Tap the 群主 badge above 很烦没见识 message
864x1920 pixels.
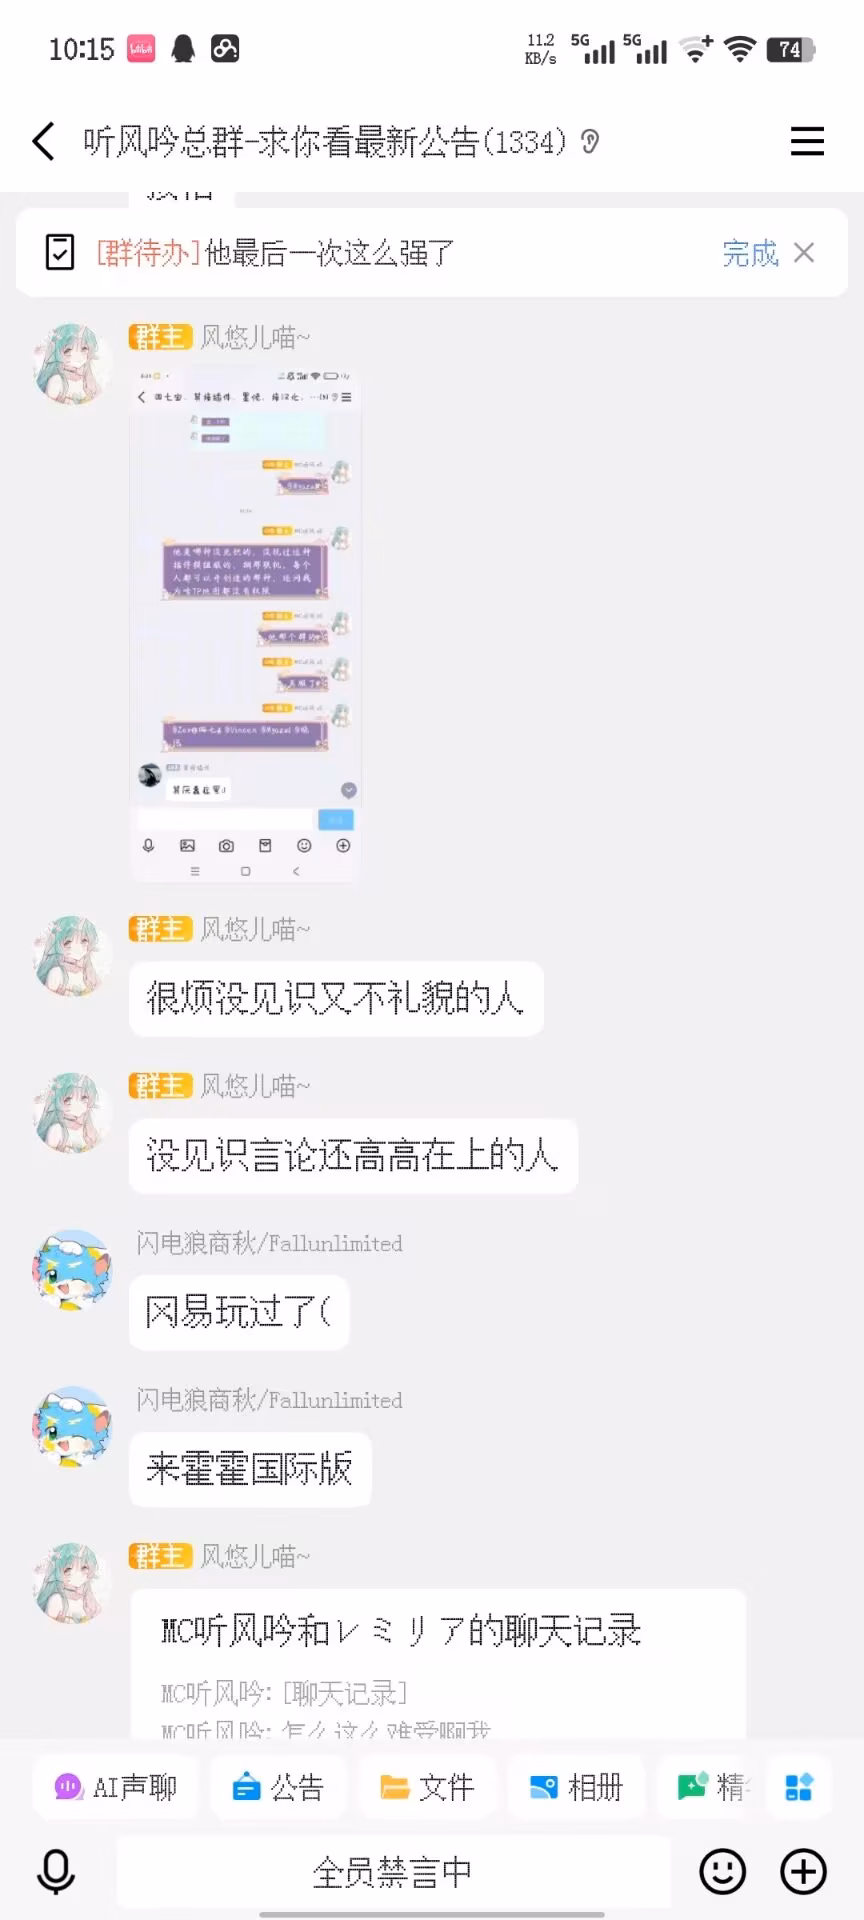point(160,929)
